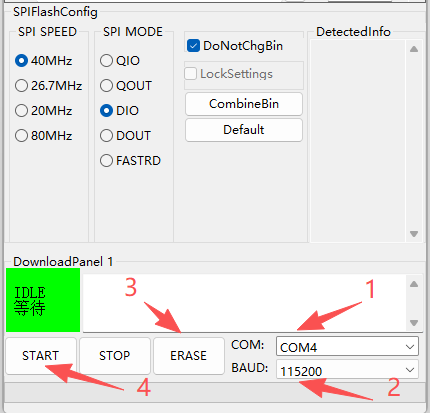Click the Default button
430x413 pixels.
click(244, 130)
